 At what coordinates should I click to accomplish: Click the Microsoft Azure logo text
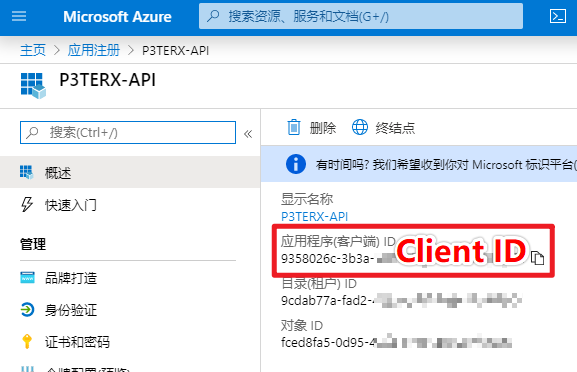[x=117, y=17]
